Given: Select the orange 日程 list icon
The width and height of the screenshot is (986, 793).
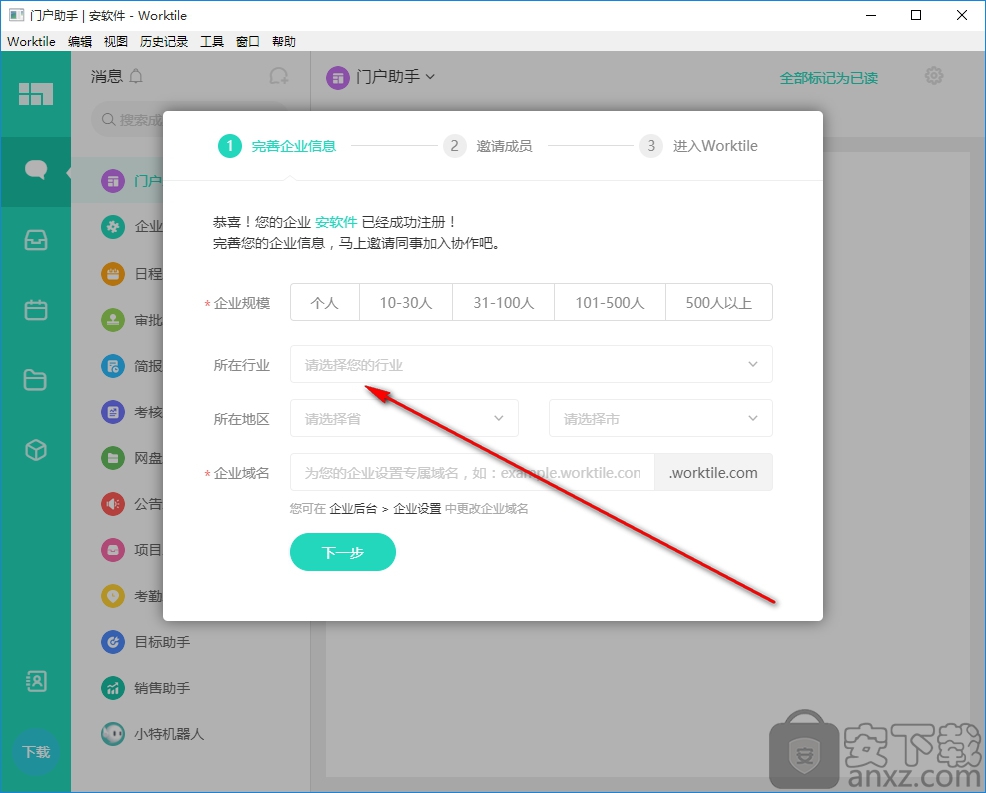Looking at the screenshot, I should click(x=113, y=274).
